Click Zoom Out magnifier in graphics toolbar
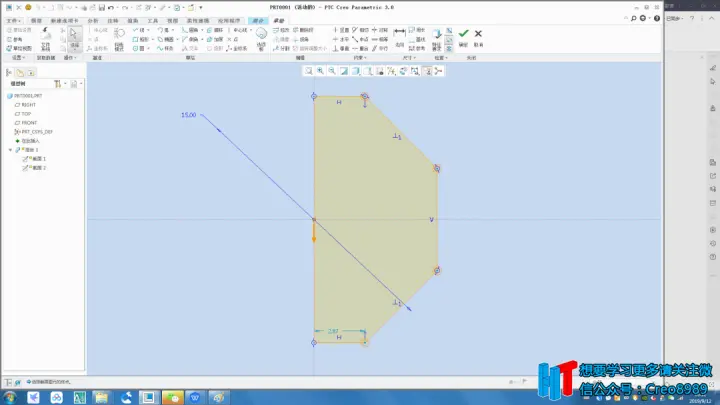 click(332, 71)
